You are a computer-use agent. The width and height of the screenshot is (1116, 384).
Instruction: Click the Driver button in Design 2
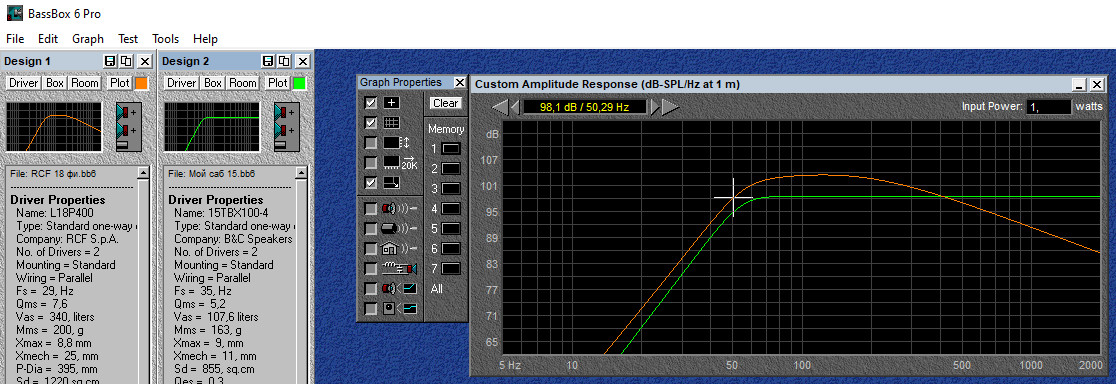pyautogui.click(x=181, y=83)
